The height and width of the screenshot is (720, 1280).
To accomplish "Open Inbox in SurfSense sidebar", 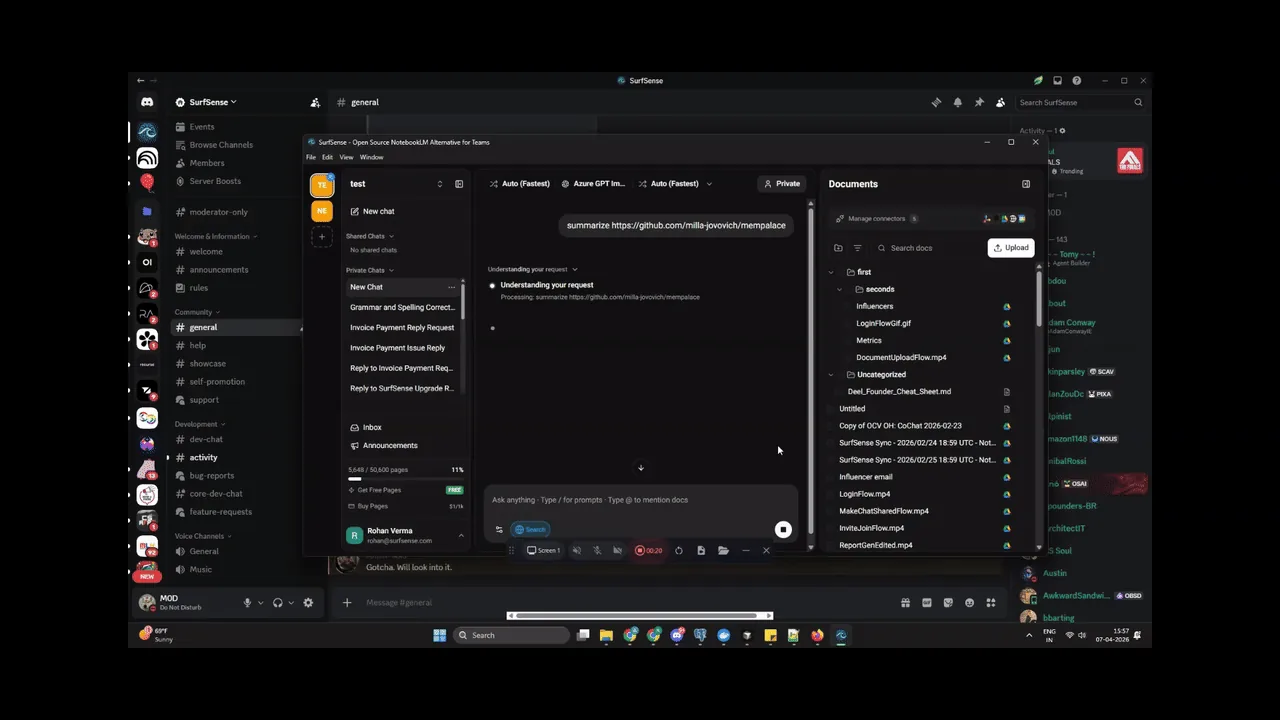I will pyautogui.click(x=366, y=427).
